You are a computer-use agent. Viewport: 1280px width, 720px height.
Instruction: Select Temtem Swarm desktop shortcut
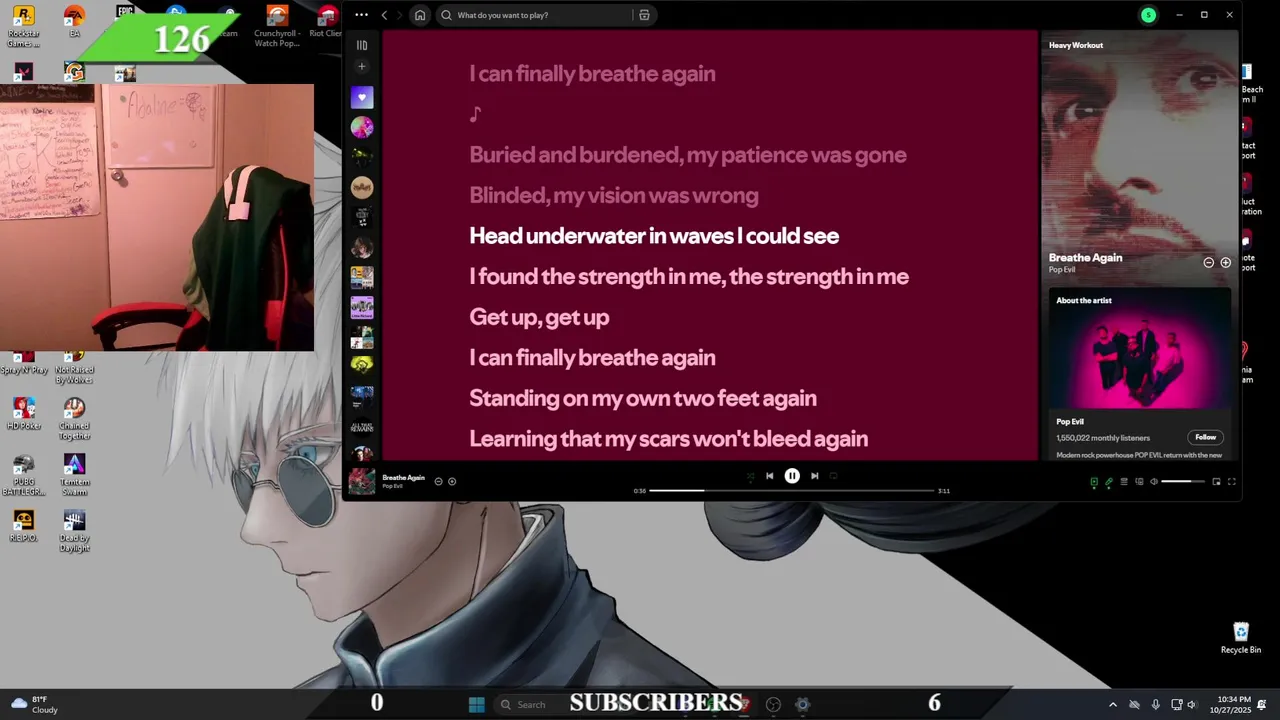click(x=74, y=475)
